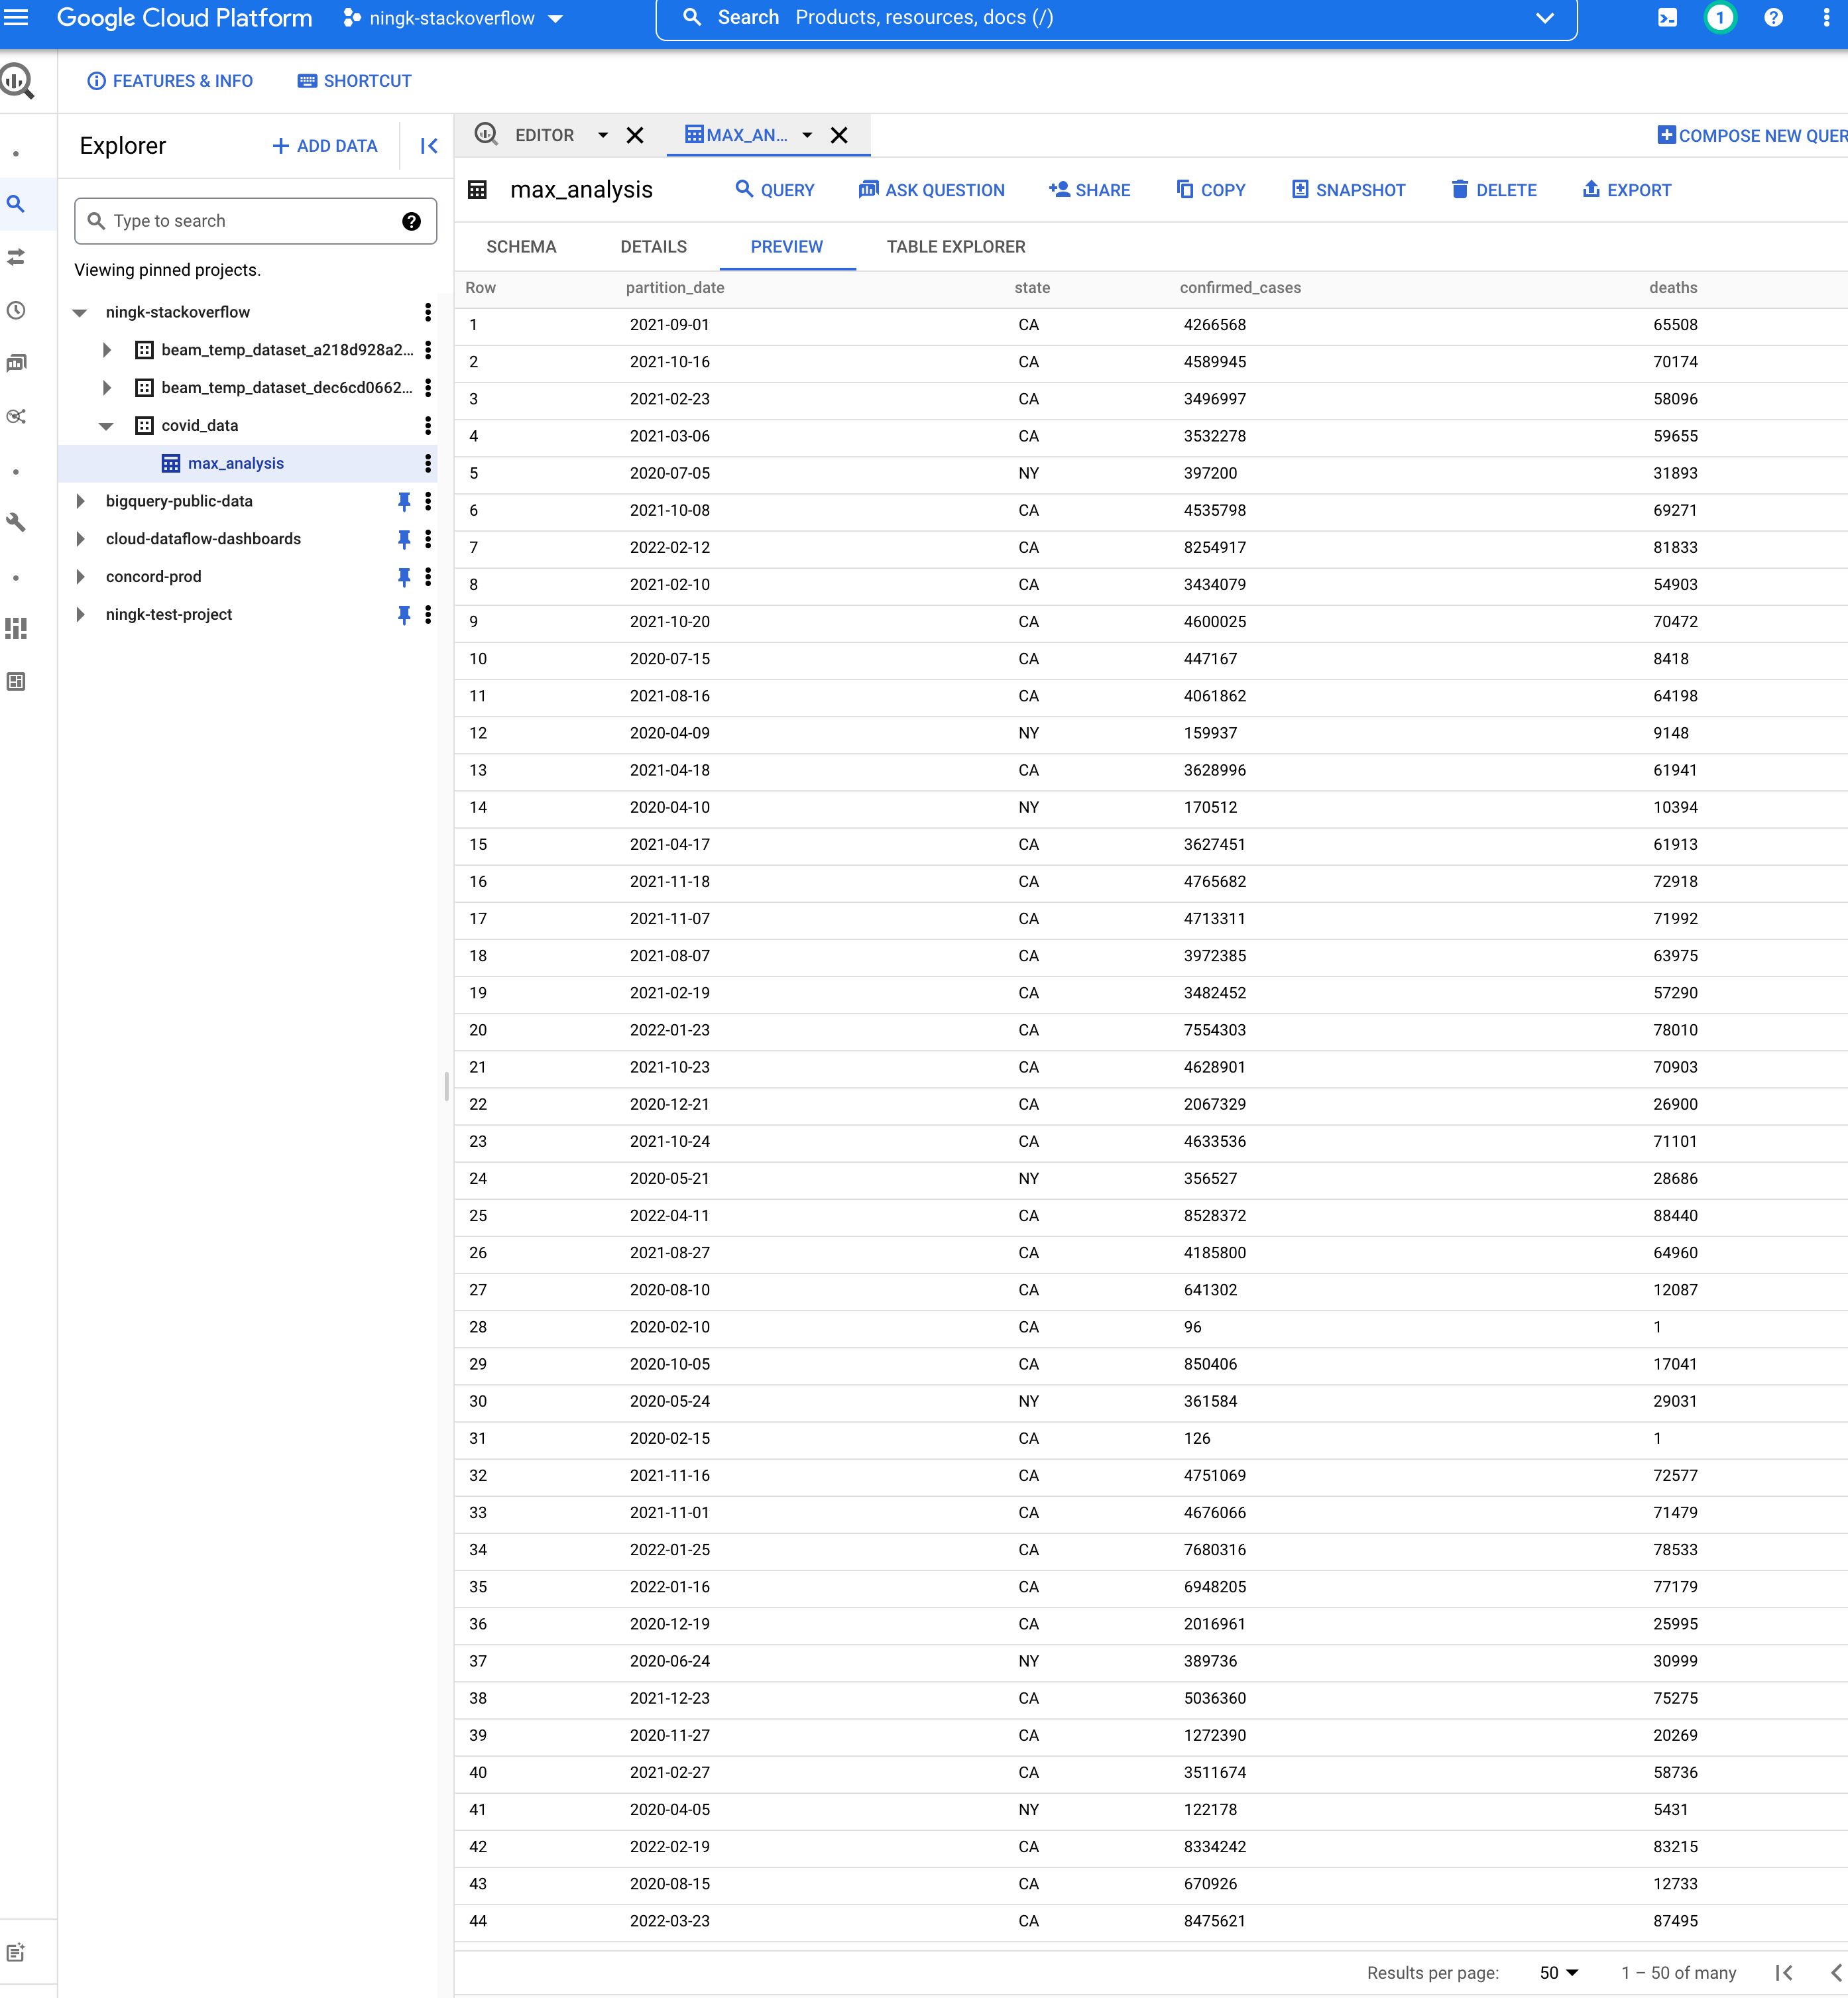Click COMPOSE NEW QUERY

1752,135
